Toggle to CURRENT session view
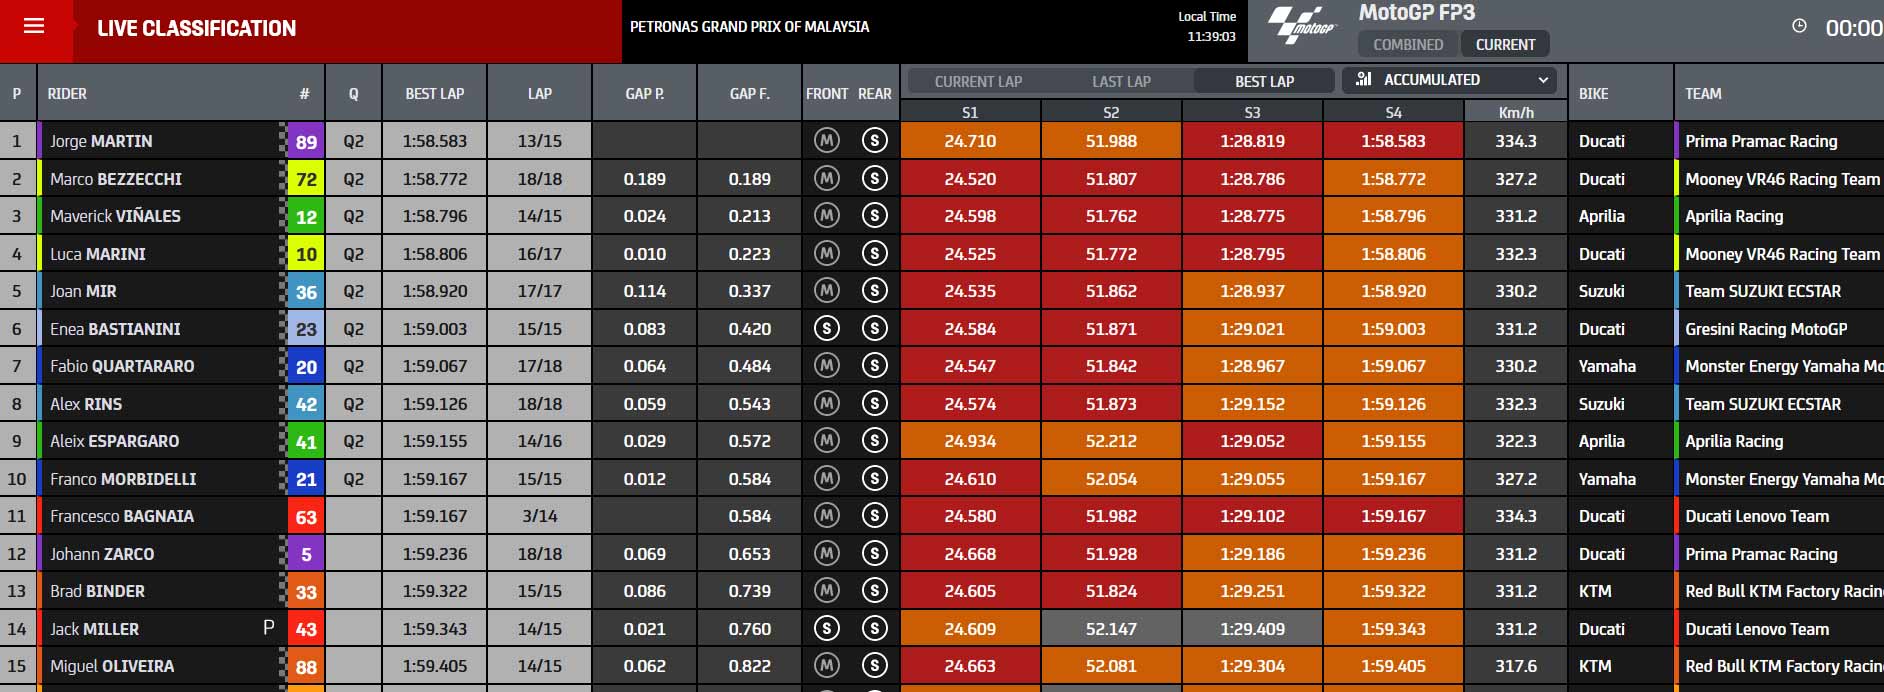 (1505, 44)
